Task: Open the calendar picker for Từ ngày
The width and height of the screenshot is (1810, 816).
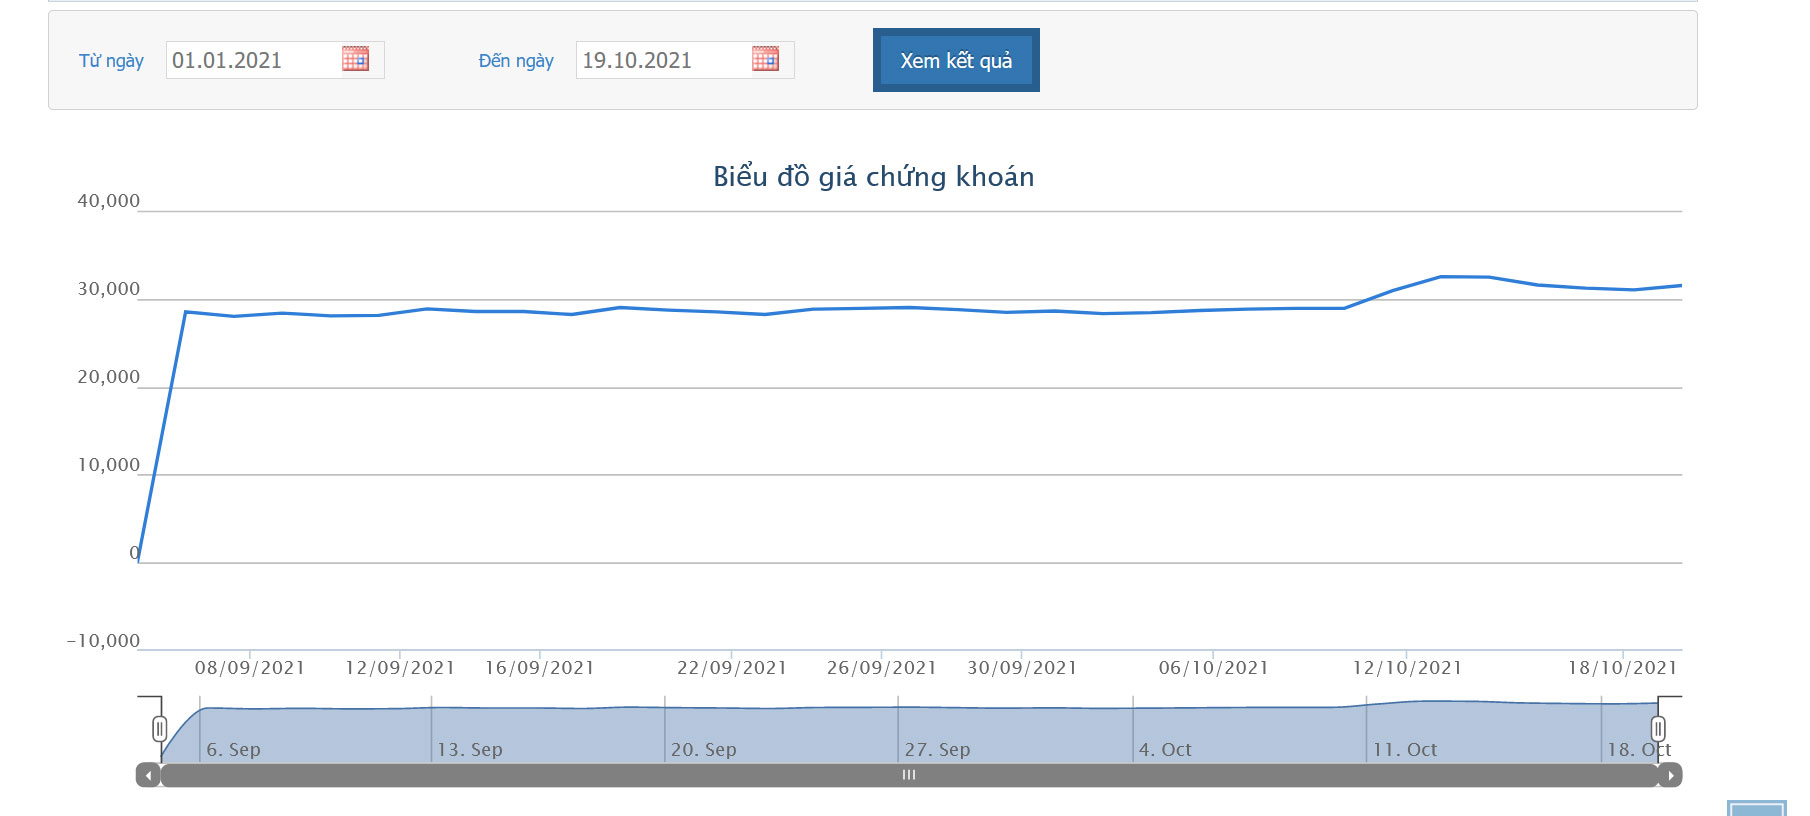Action: [355, 59]
